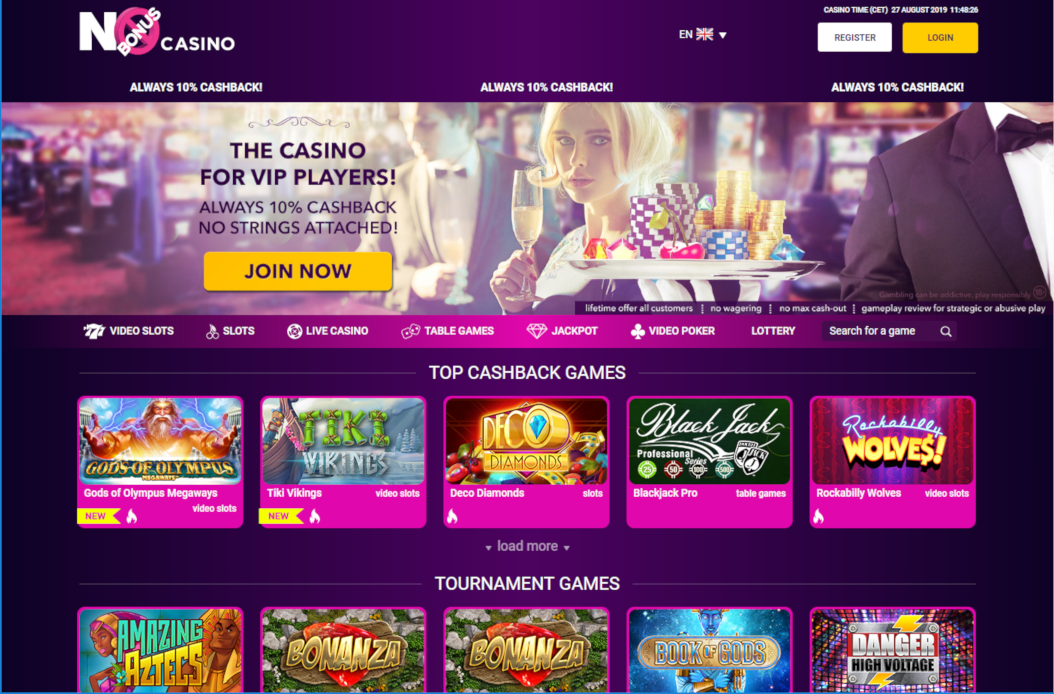Click the search magnifier icon
Image resolution: width=1054 pixels, height=694 pixels.
coord(945,331)
